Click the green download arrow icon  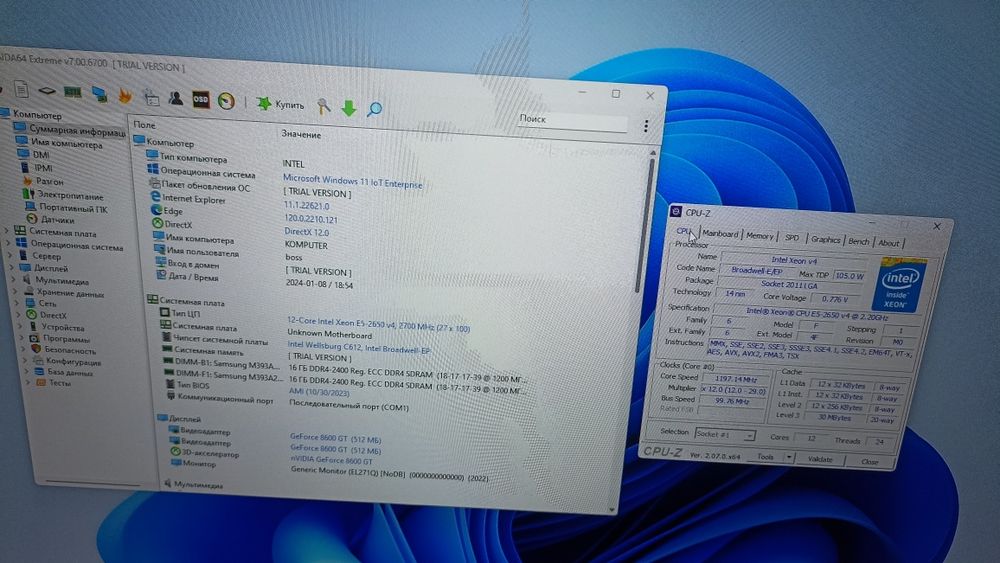(348, 108)
